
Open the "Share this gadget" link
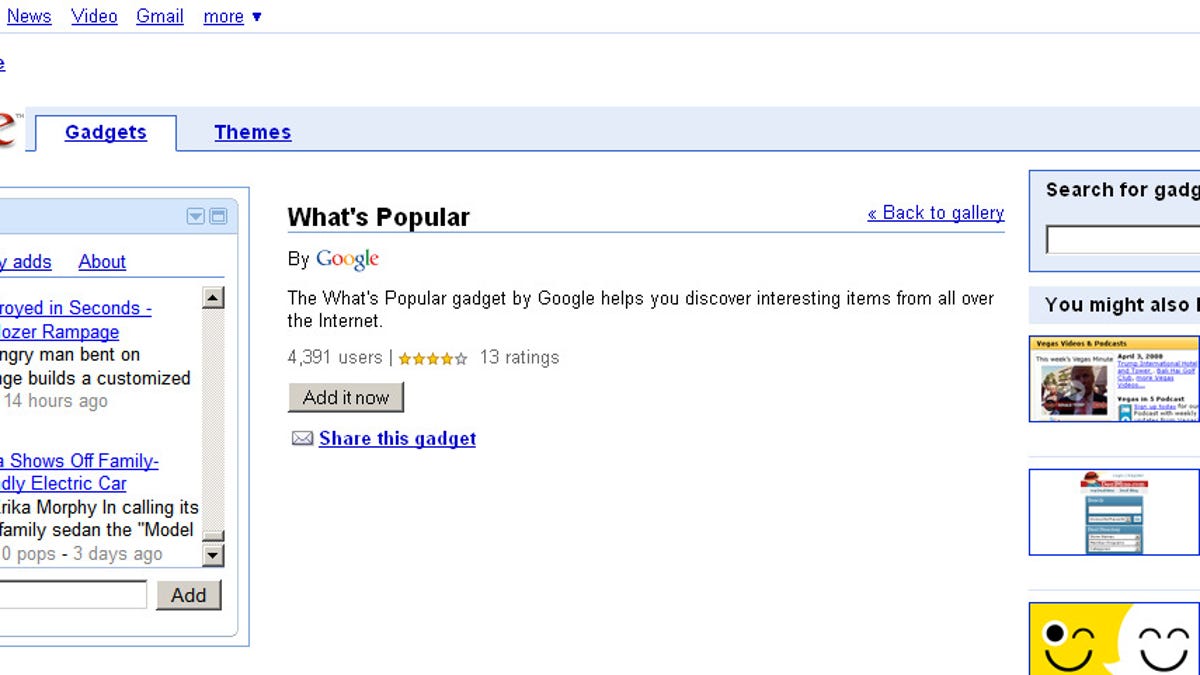397,438
